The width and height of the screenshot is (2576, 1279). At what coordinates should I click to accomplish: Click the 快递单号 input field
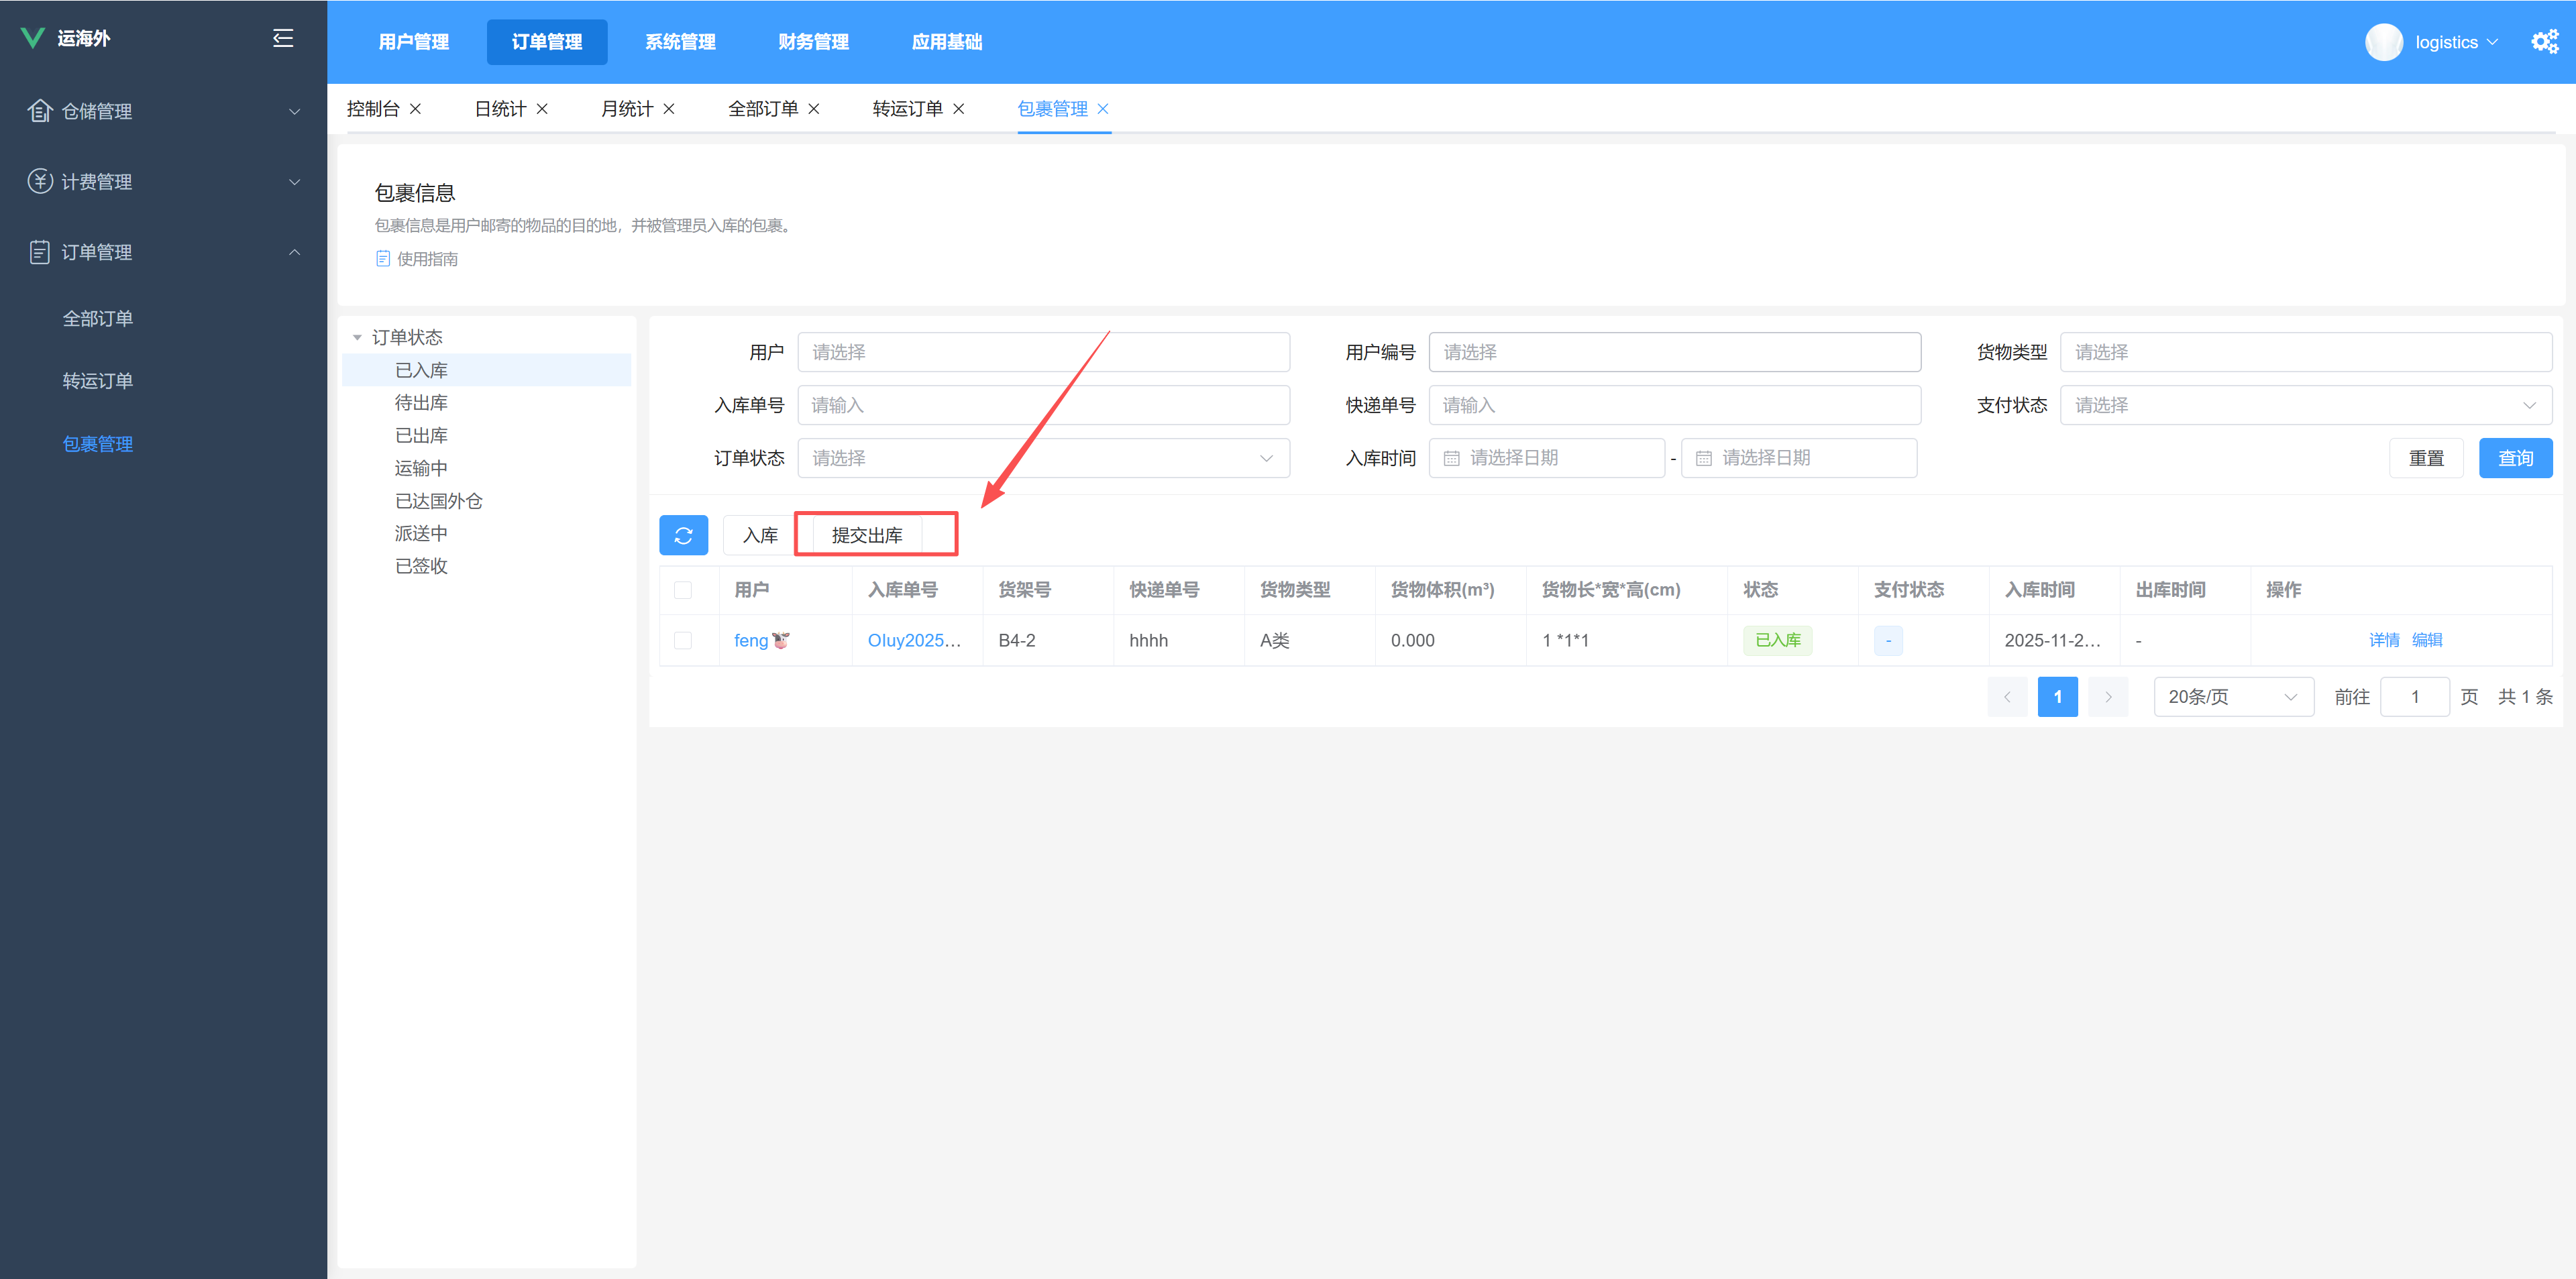[1674, 405]
